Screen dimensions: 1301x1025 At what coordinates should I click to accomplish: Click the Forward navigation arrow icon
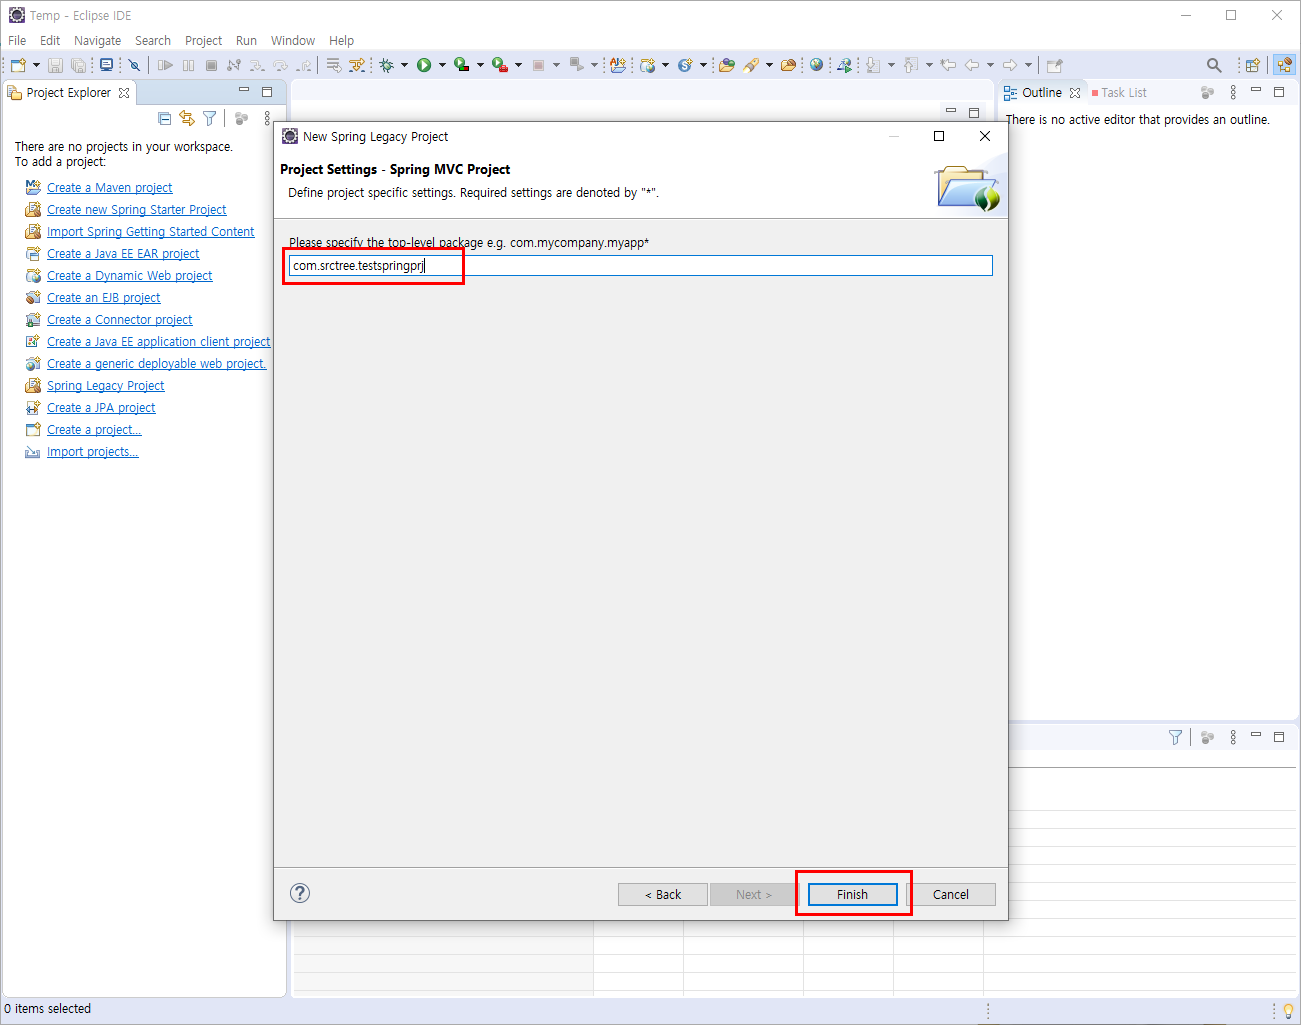coord(1010,65)
